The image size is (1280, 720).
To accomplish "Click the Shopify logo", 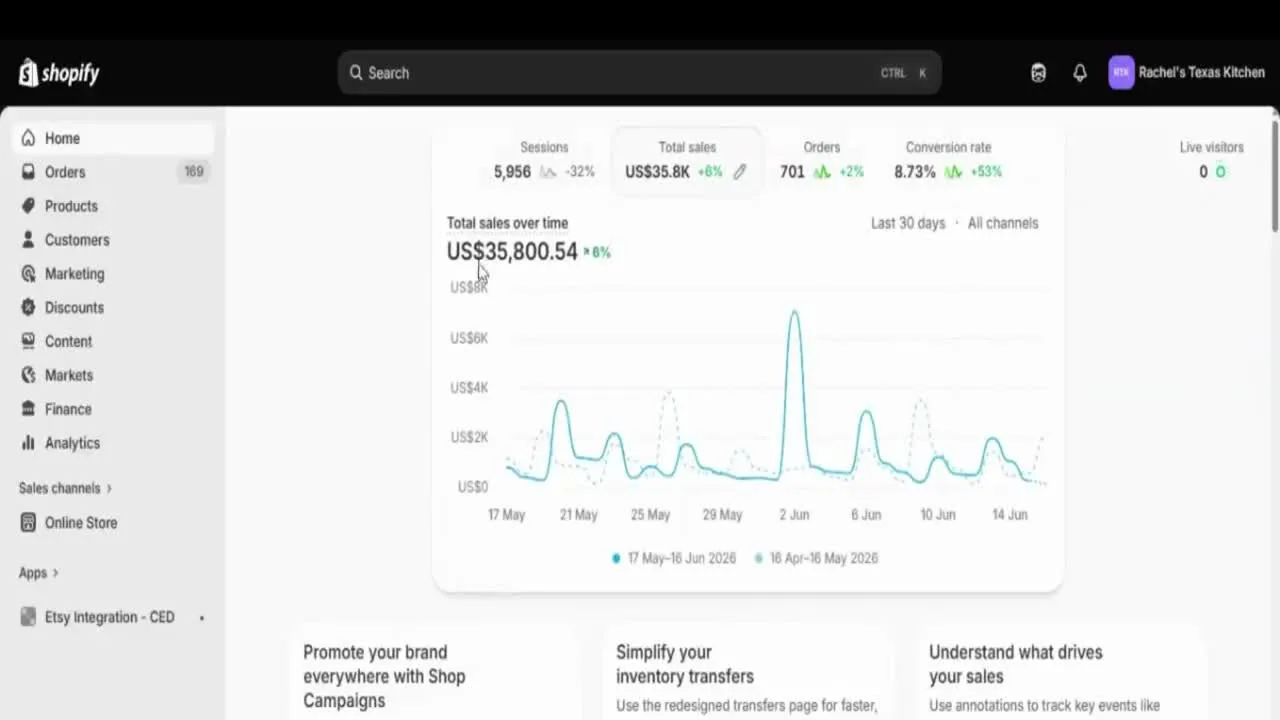I will click(59, 73).
